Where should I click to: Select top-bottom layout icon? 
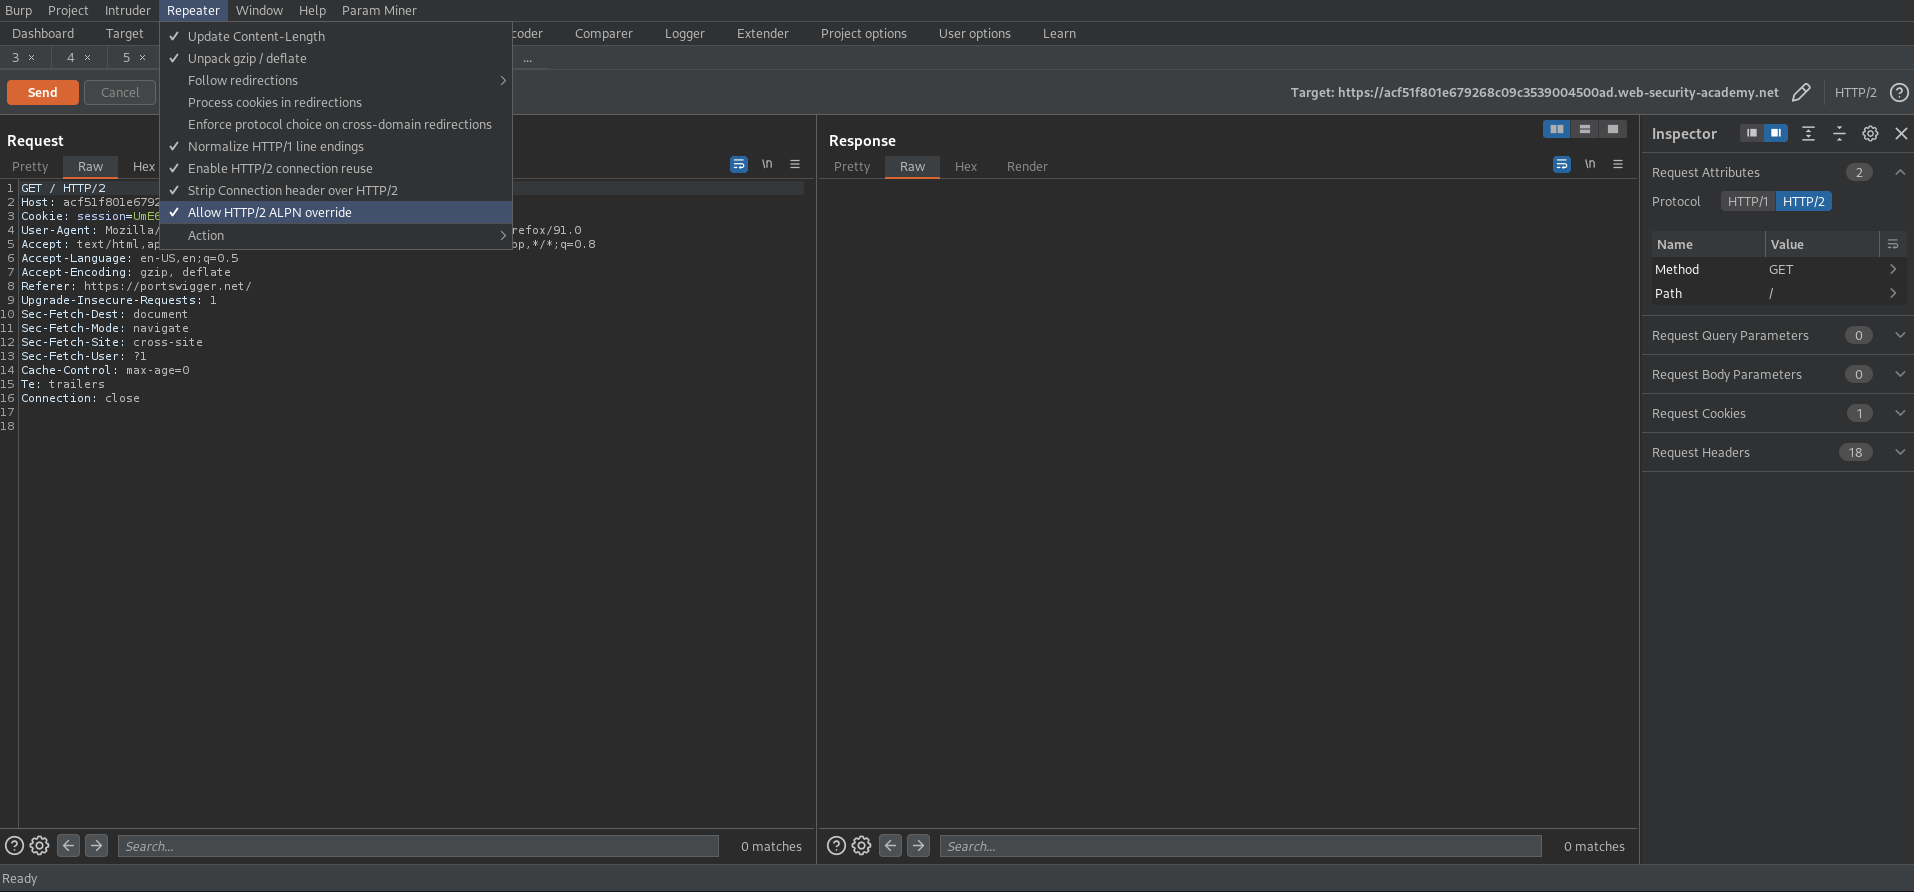point(1585,129)
